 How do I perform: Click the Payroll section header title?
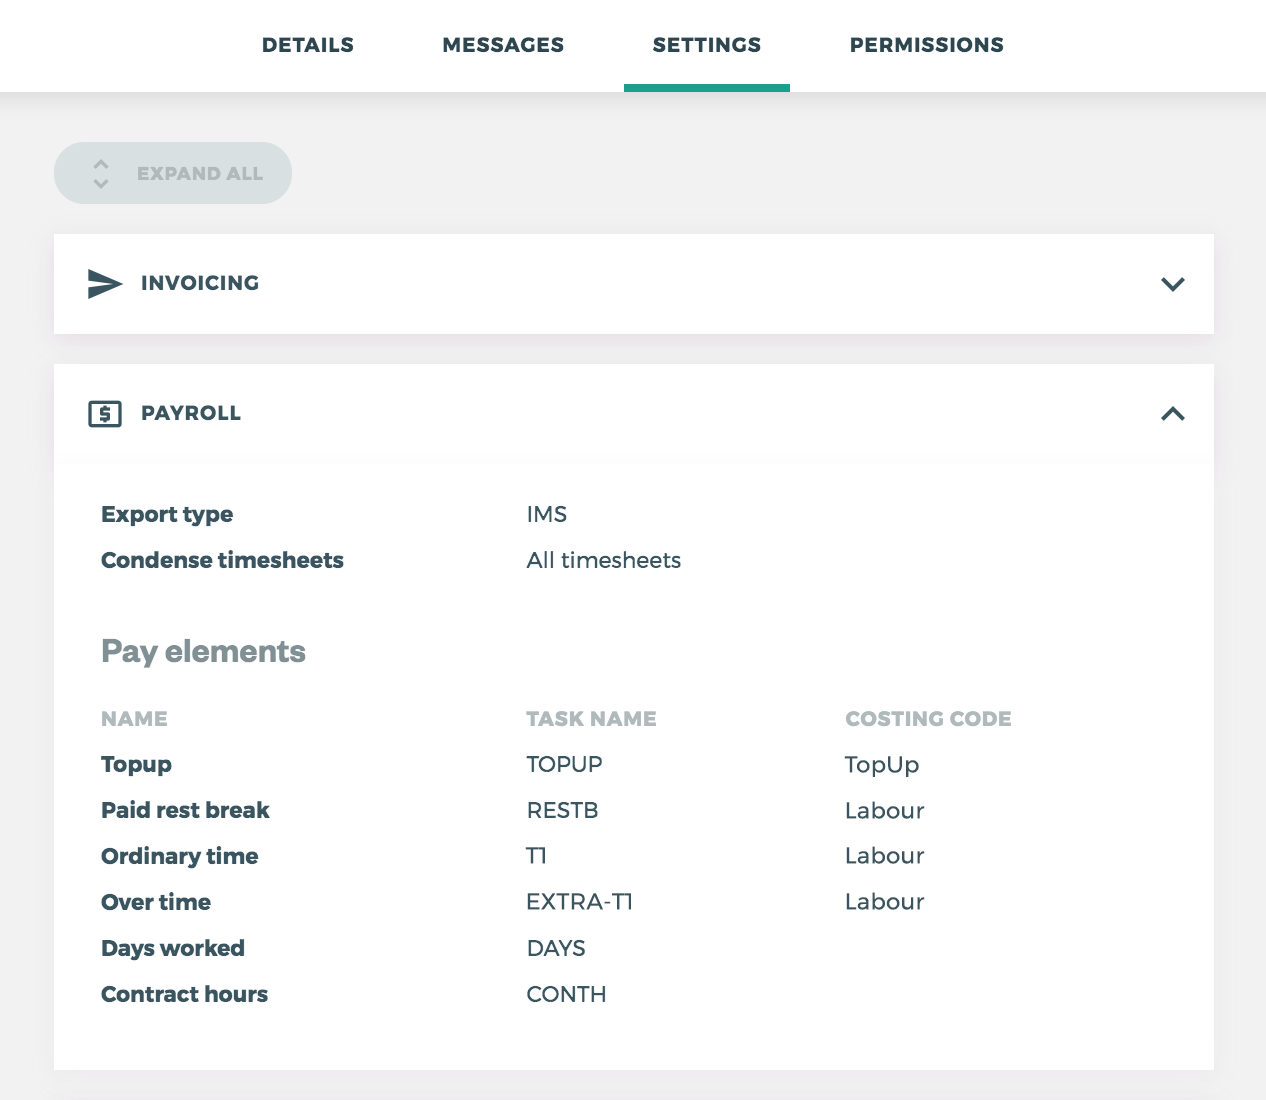point(191,414)
